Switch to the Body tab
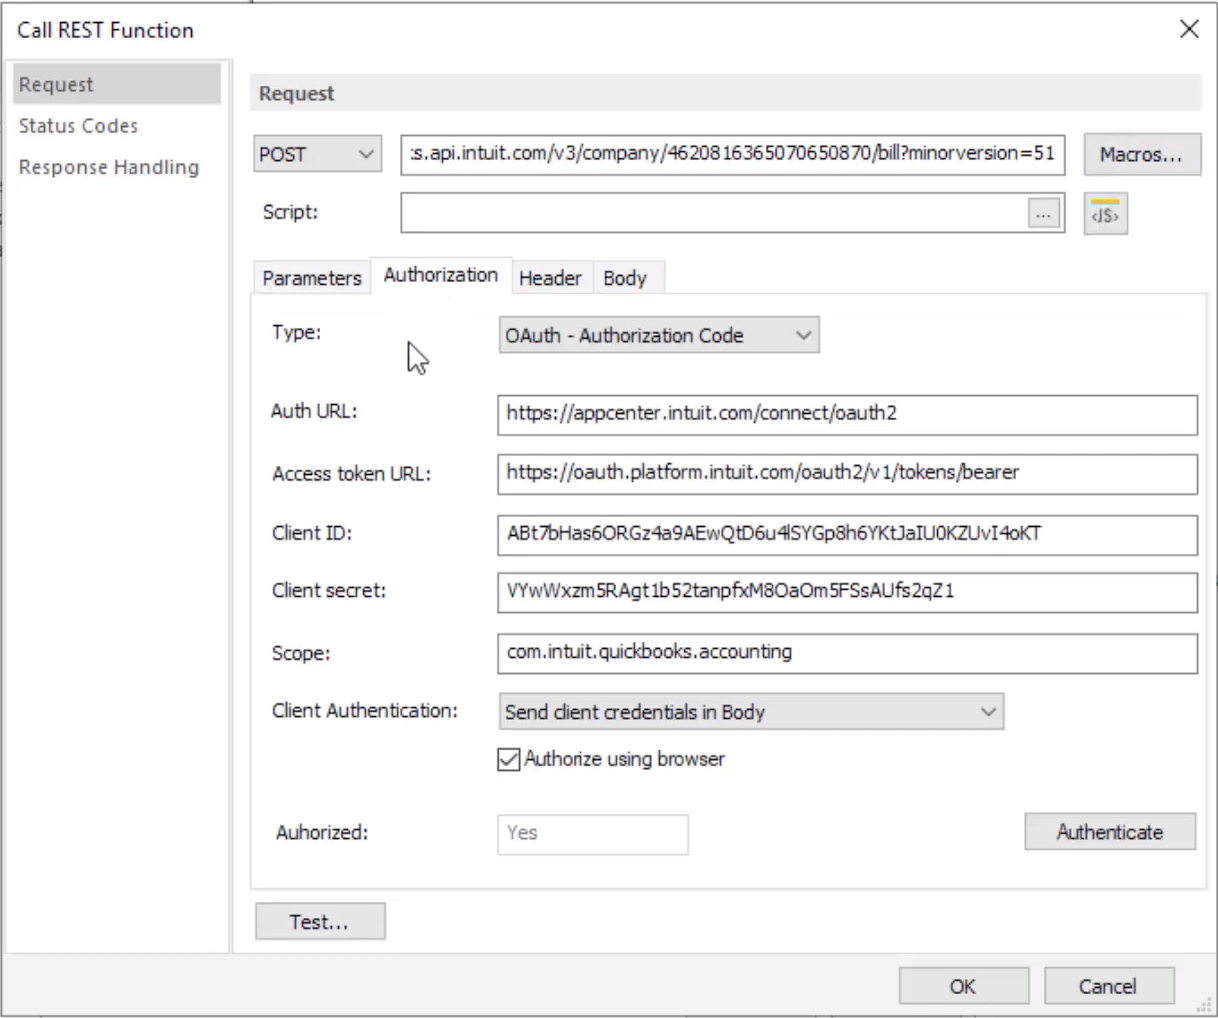 pyautogui.click(x=627, y=277)
